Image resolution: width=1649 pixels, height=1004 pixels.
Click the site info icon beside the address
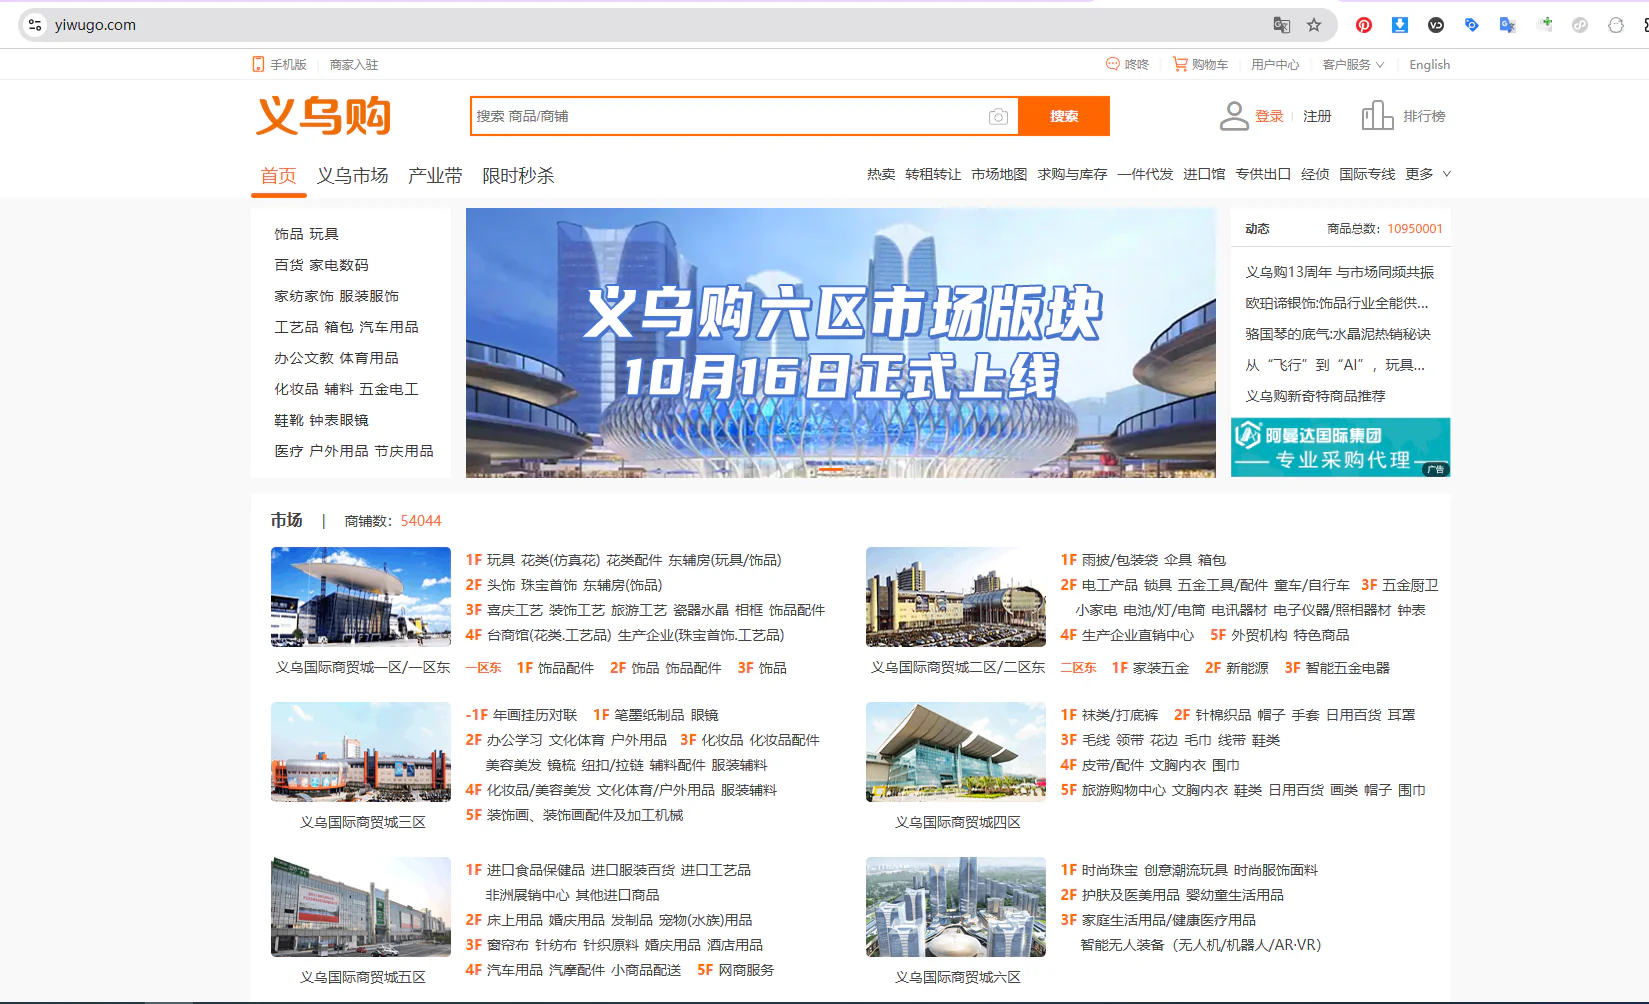(35, 25)
